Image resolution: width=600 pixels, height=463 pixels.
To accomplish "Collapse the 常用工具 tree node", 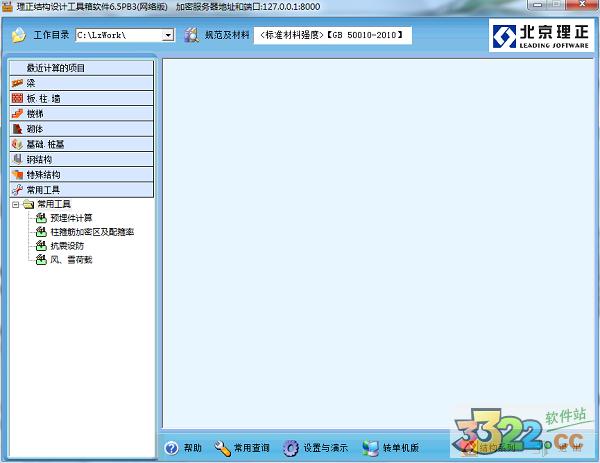I will 15,205.
